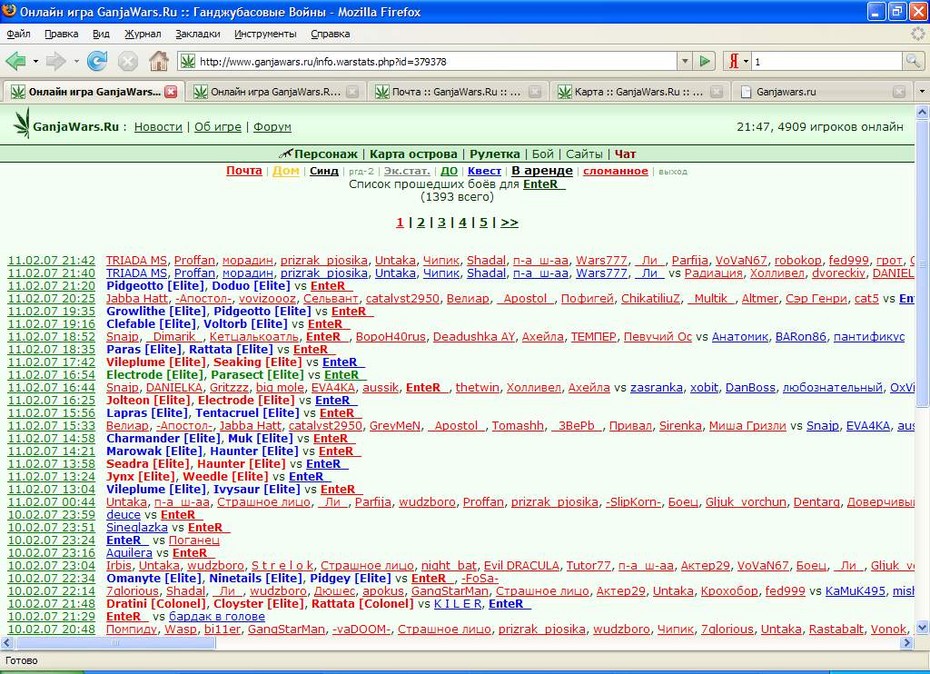Go to page 5 of battles
The width and height of the screenshot is (930, 674).
[483, 222]
